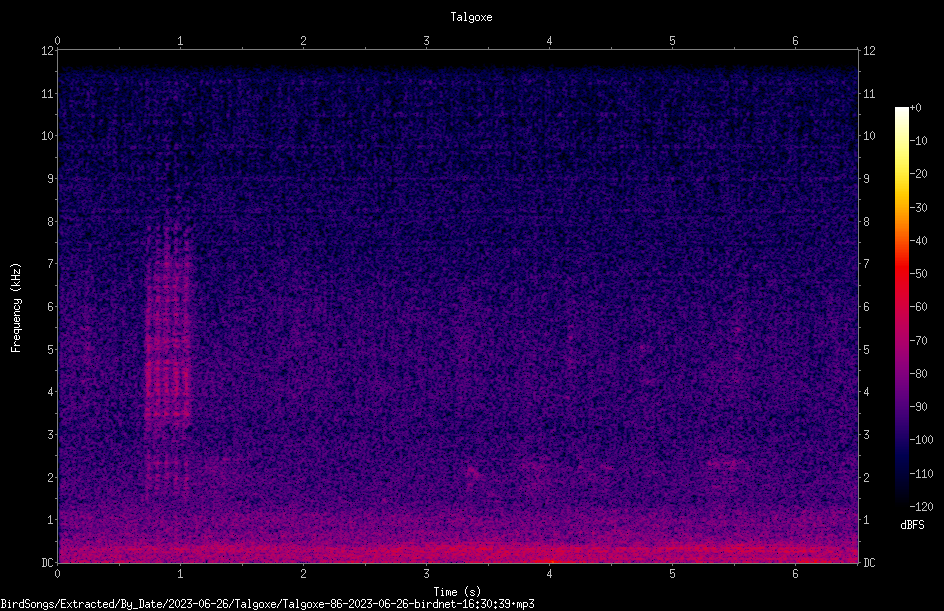Click the 3 second label on the bottom time axis
The image size is (944, 611).
[426, 574]
